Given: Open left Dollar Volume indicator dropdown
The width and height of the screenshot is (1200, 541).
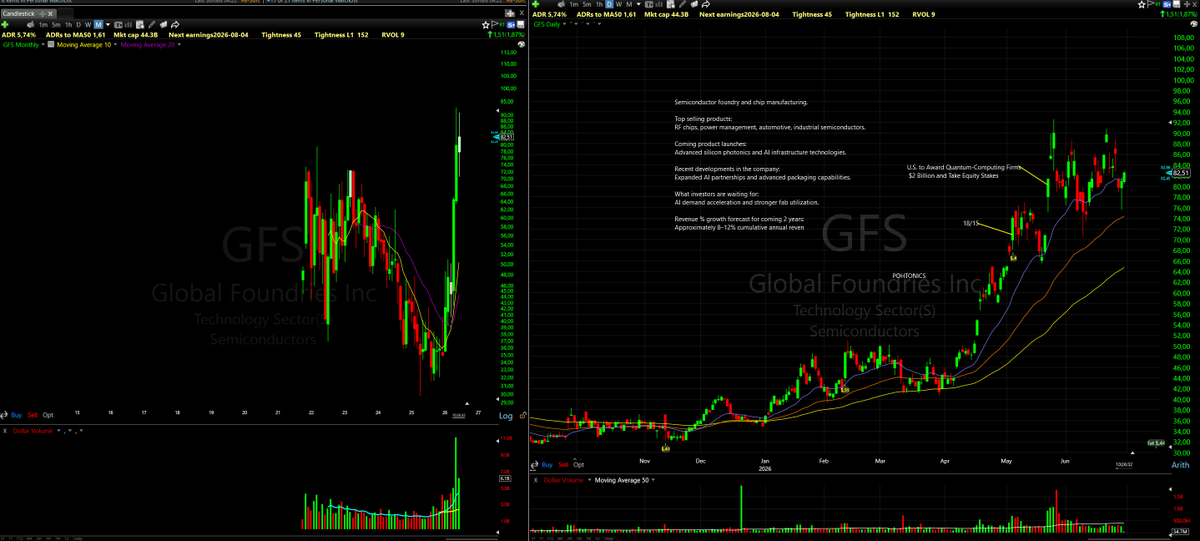Looking at the screenshot, I should (59, 431).
